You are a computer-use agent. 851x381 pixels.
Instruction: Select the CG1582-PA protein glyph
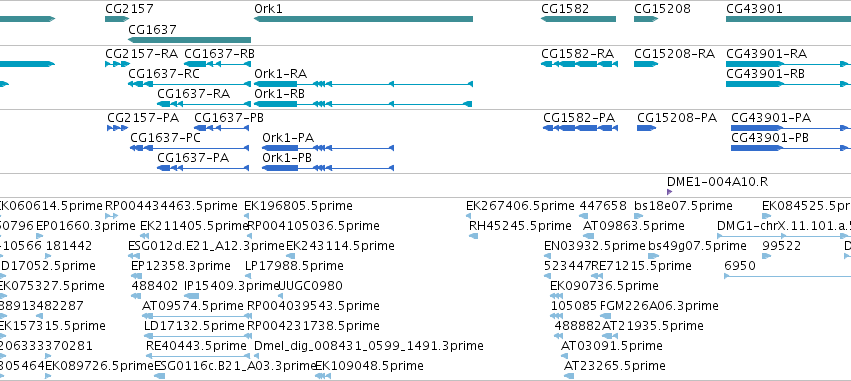click(x=580, y=128)
